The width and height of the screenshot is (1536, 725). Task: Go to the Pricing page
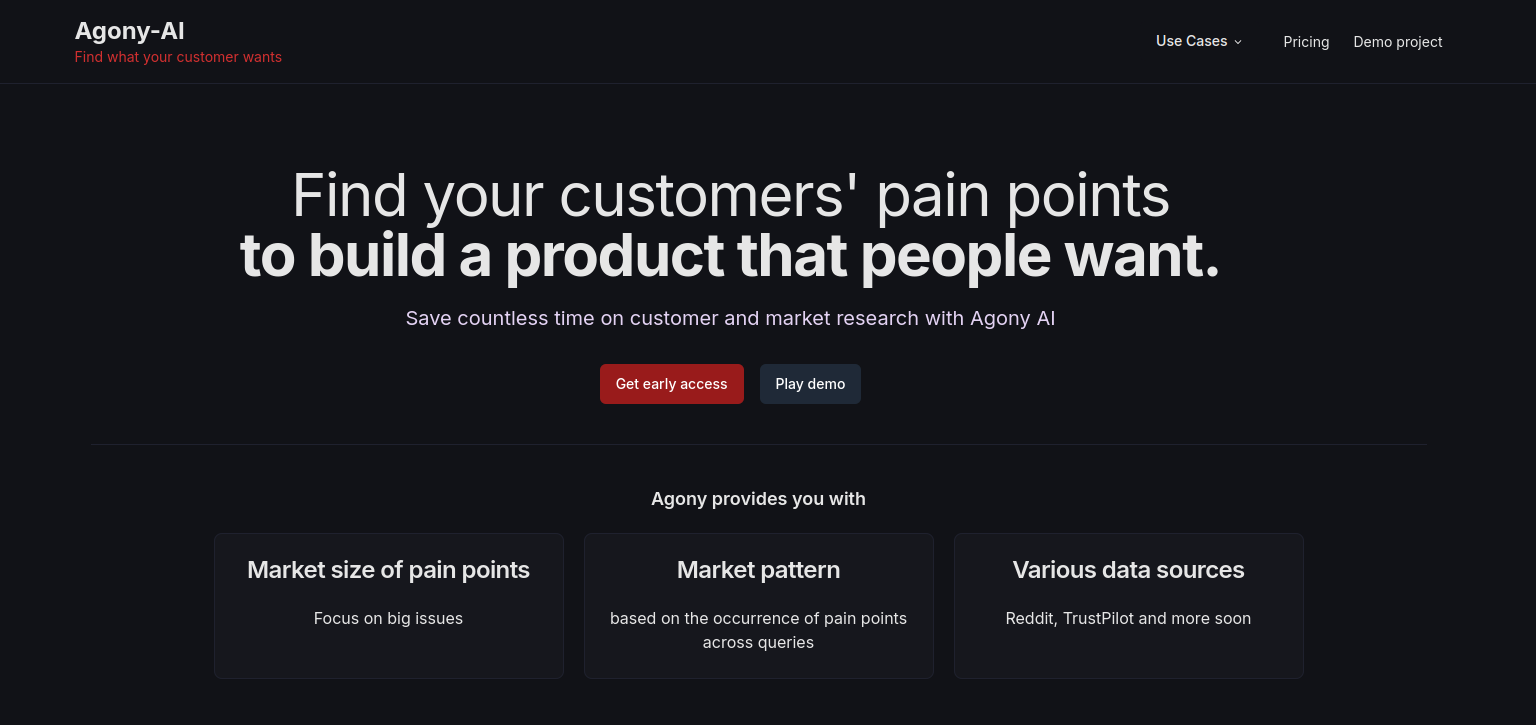(x=1306, y=42)
